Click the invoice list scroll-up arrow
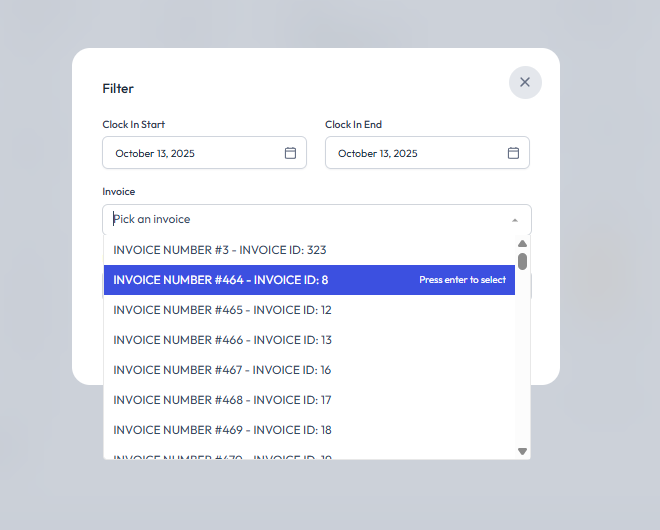 pos(522,243)
